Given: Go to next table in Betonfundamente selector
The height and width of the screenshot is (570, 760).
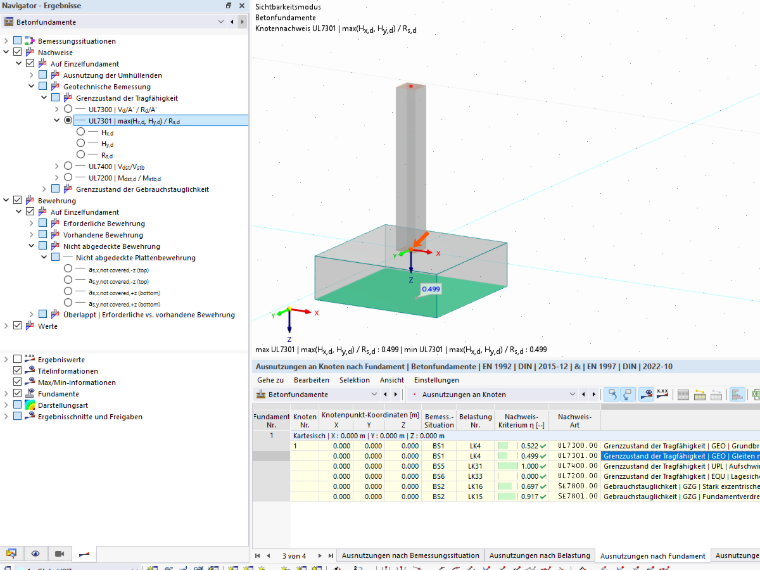Looking at the screenshot, I should [396, 395].
